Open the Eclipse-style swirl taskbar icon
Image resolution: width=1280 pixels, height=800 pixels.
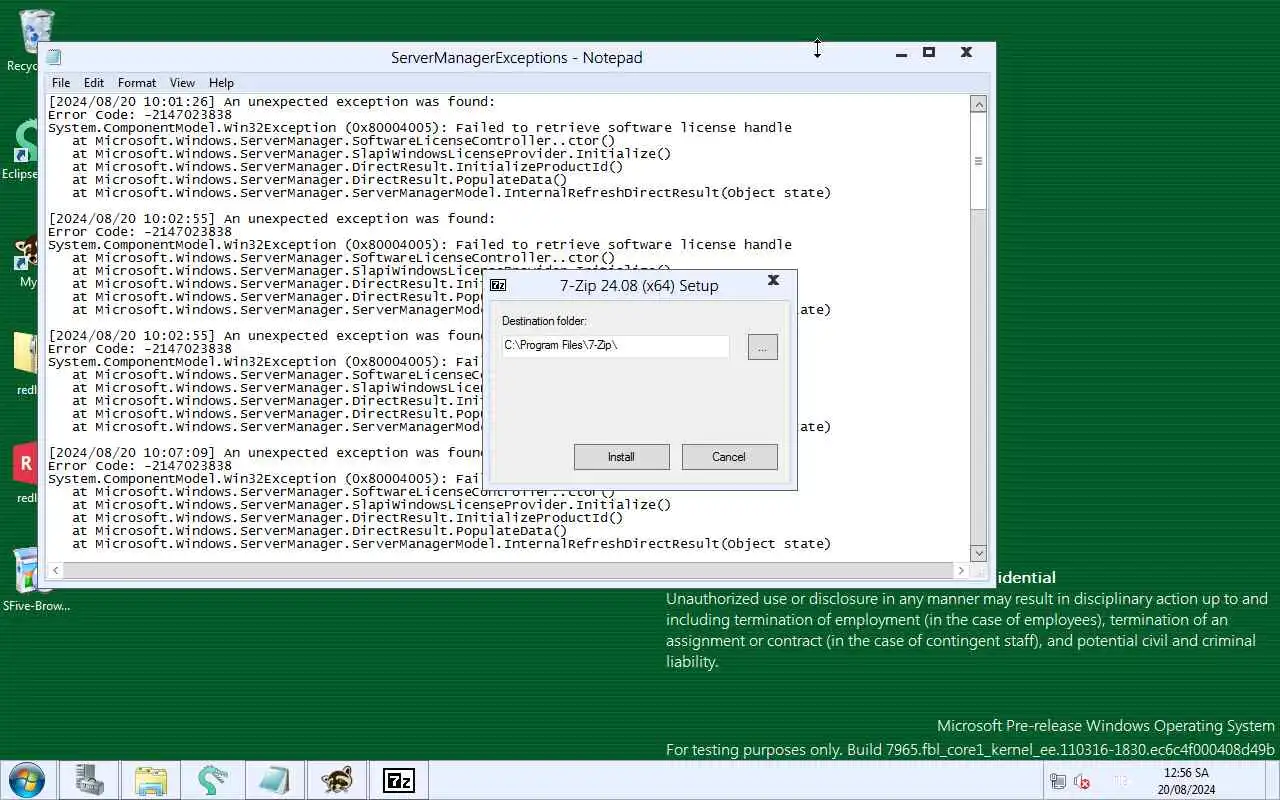213,780
